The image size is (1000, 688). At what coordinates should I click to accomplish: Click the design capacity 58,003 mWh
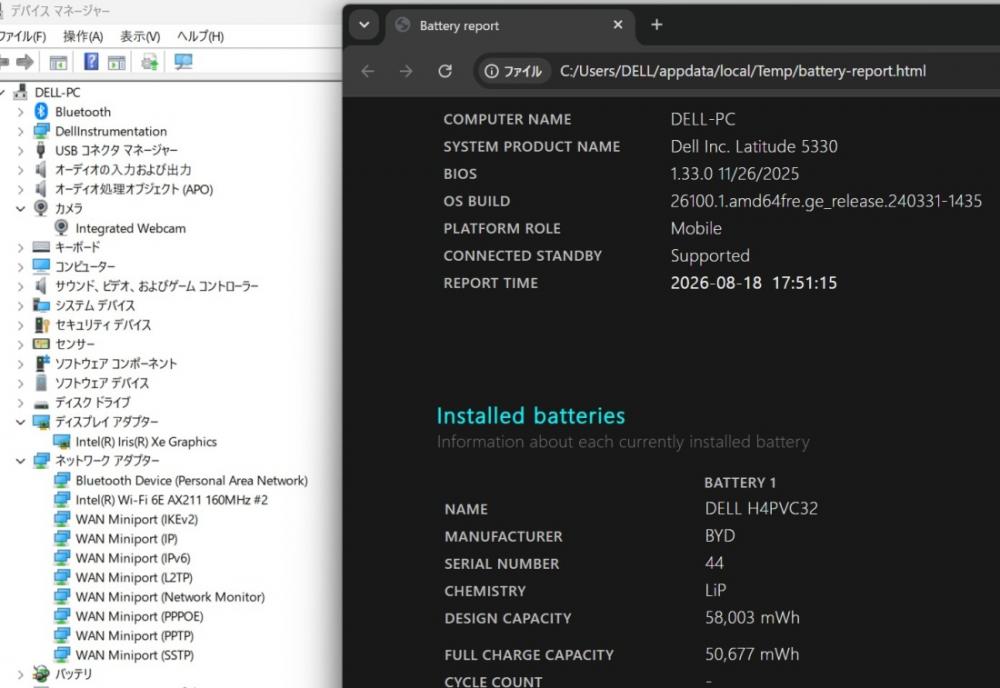tap(752, 618)
